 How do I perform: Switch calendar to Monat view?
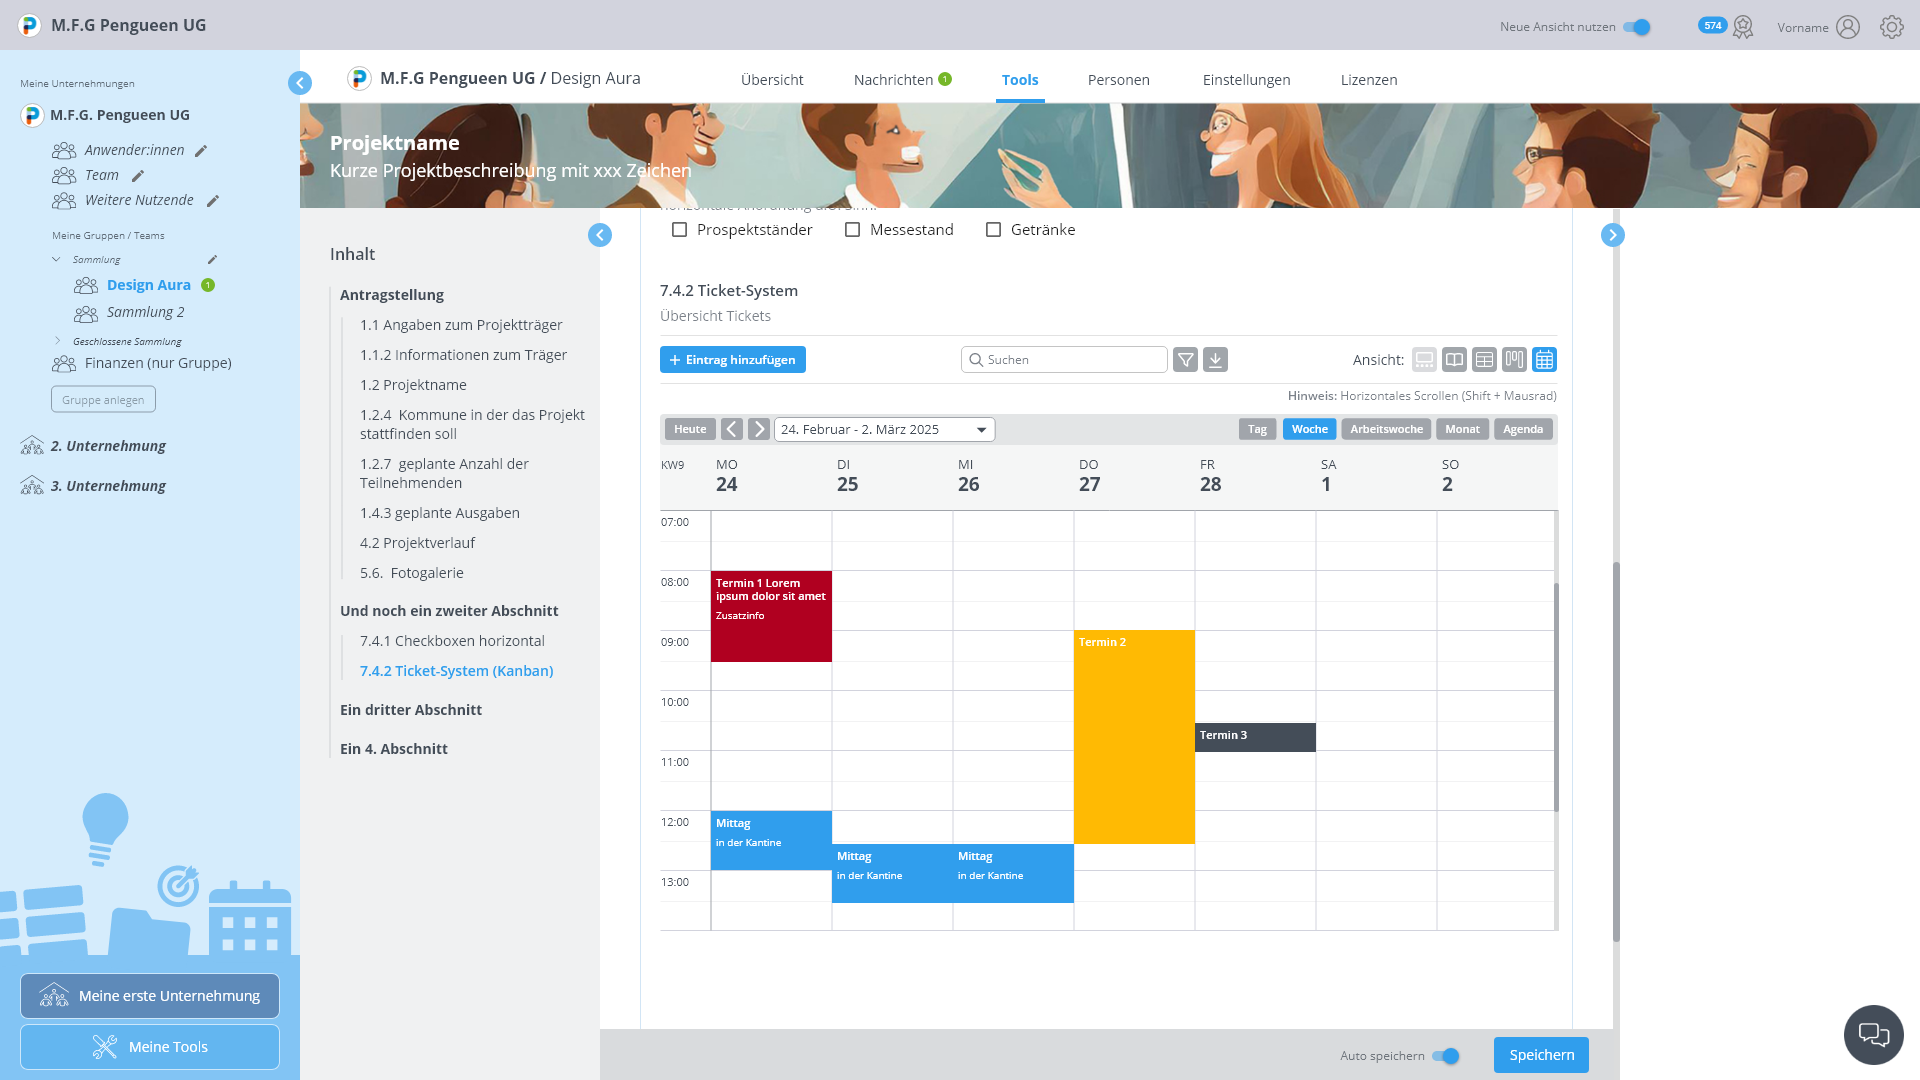[x=1462, y=429]
